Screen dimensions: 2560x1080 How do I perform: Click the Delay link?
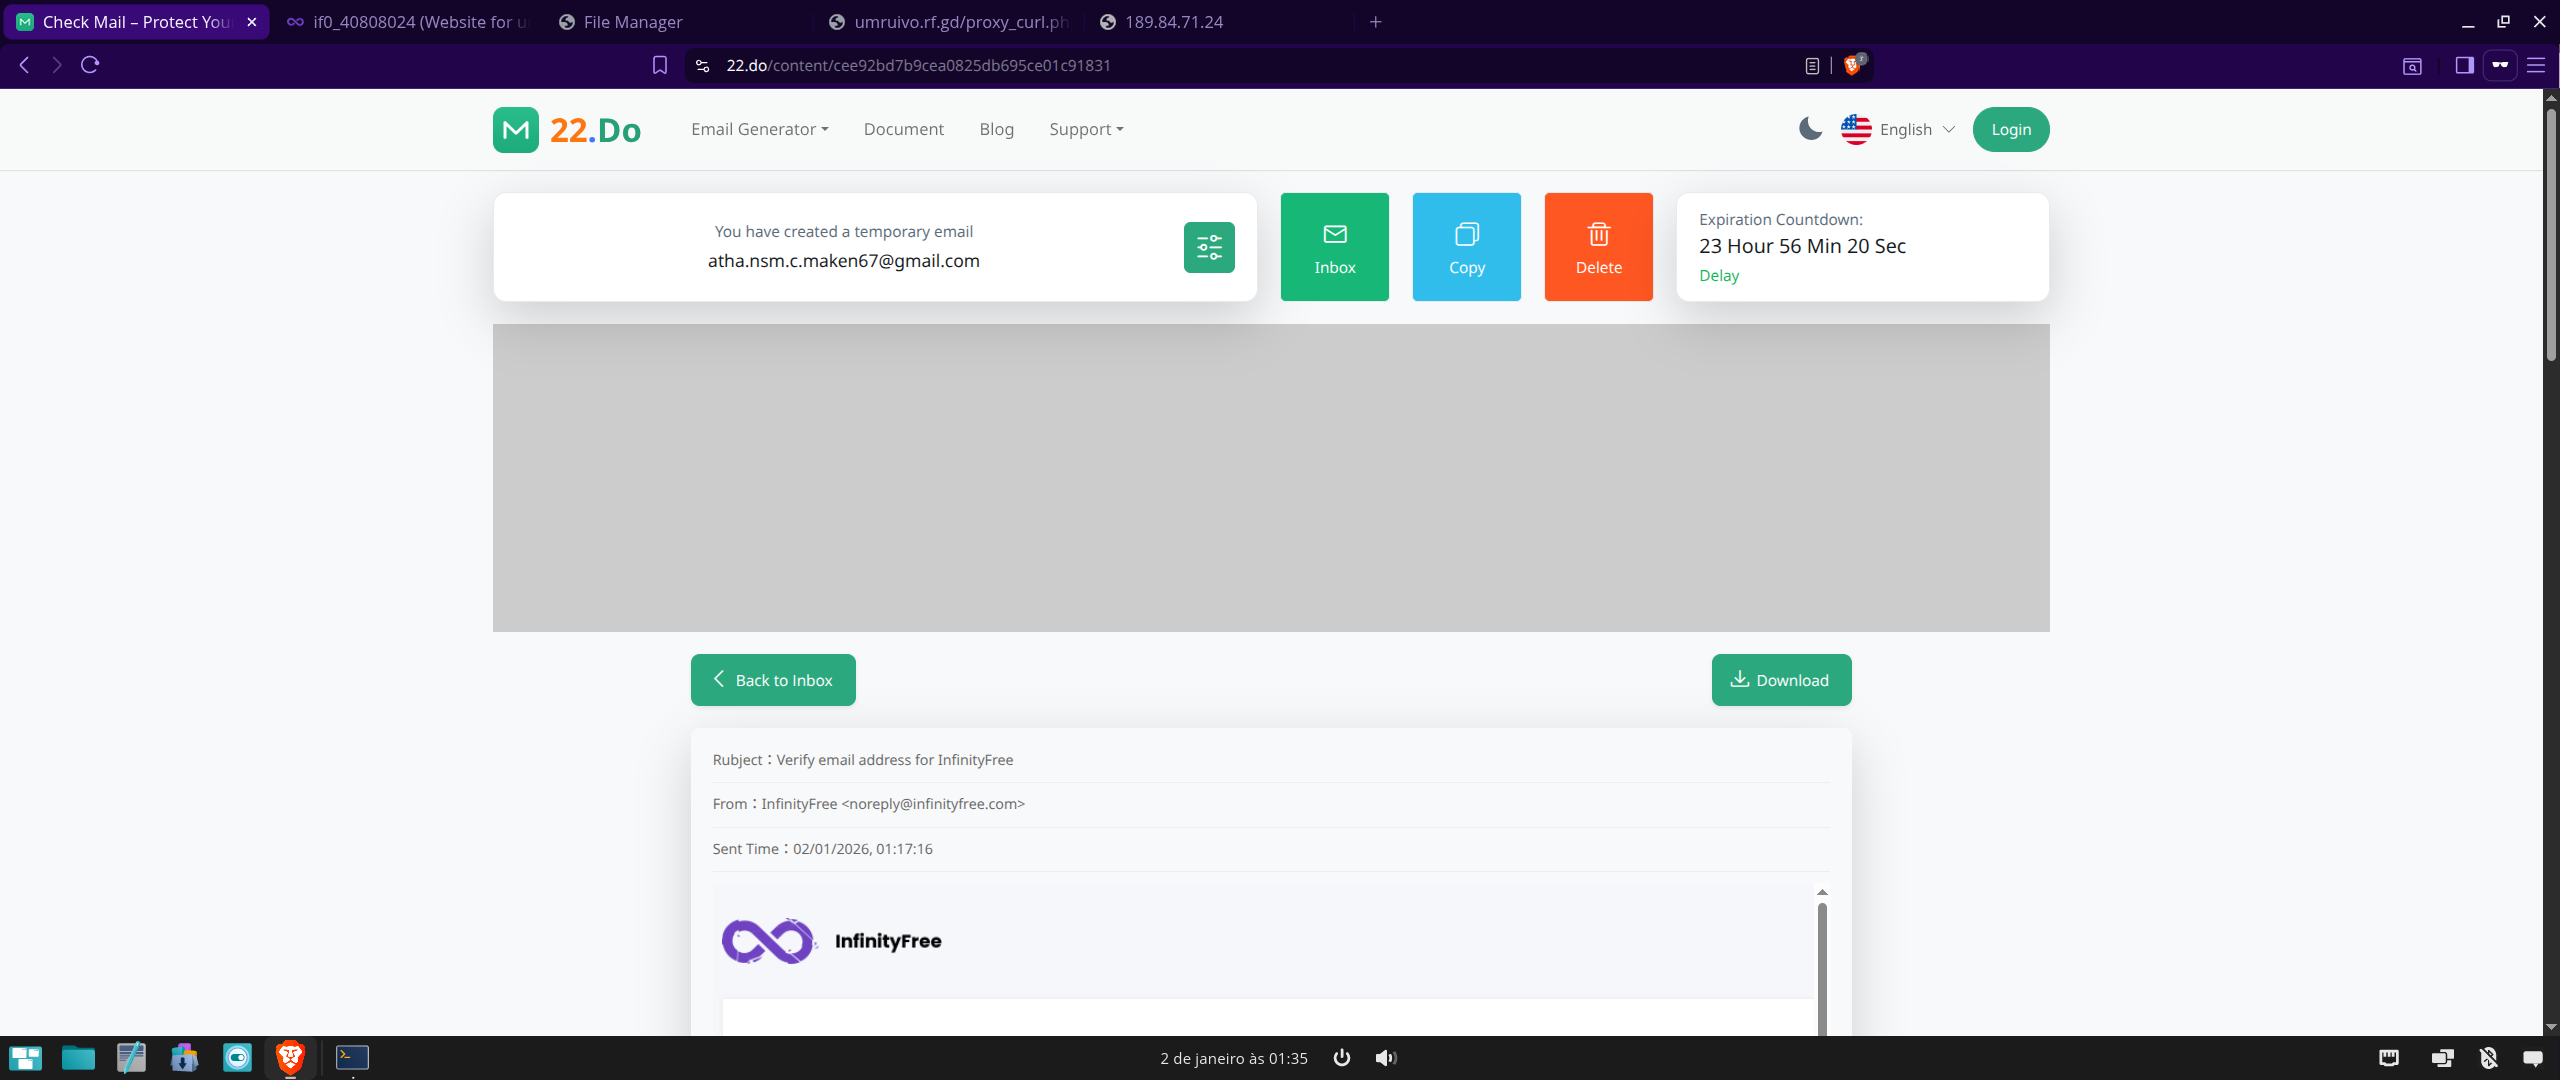(1719, 276)
